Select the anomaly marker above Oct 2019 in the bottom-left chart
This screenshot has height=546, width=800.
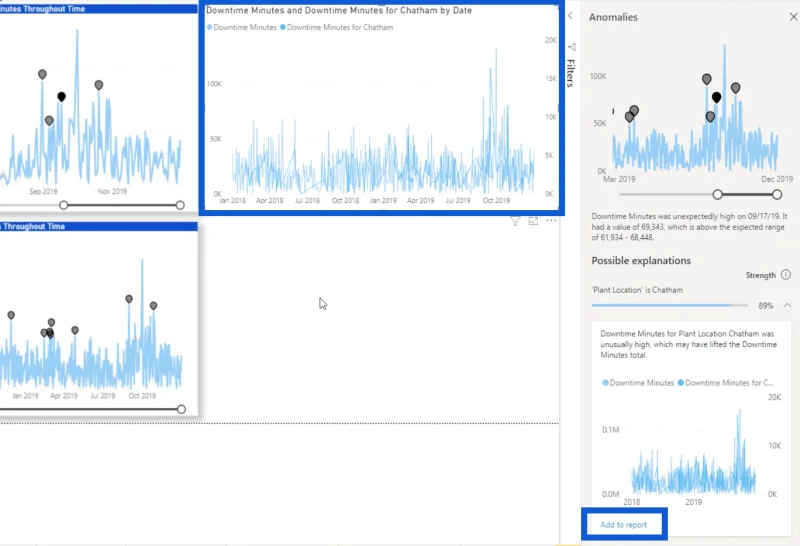pyautogui.click(x=153, y=306)
